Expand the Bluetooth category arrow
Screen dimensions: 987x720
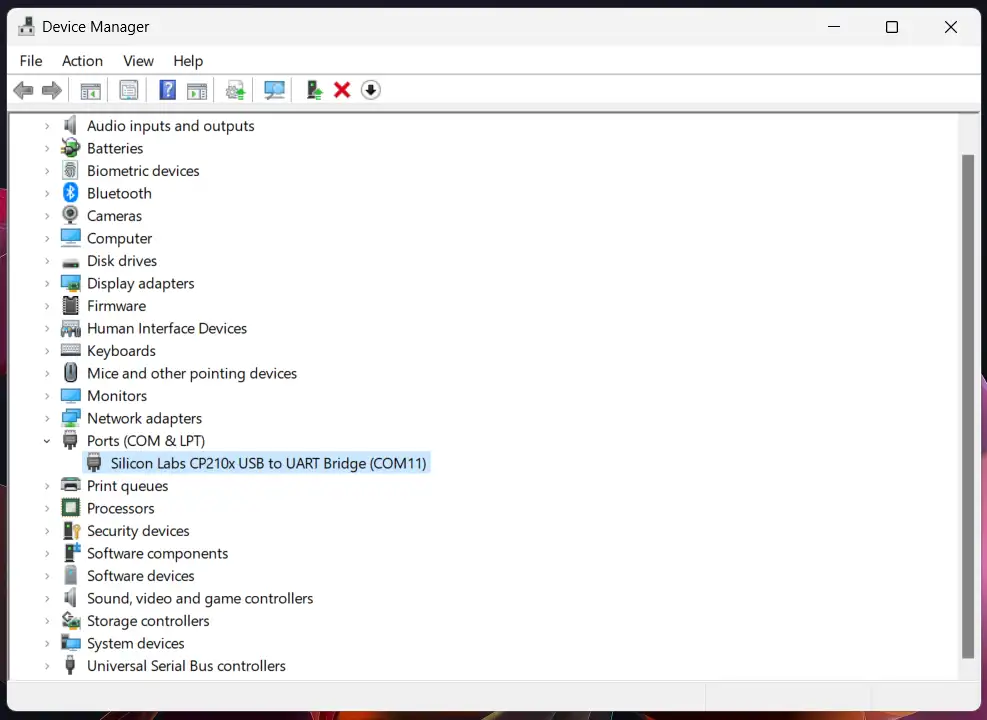click(47, 194)
